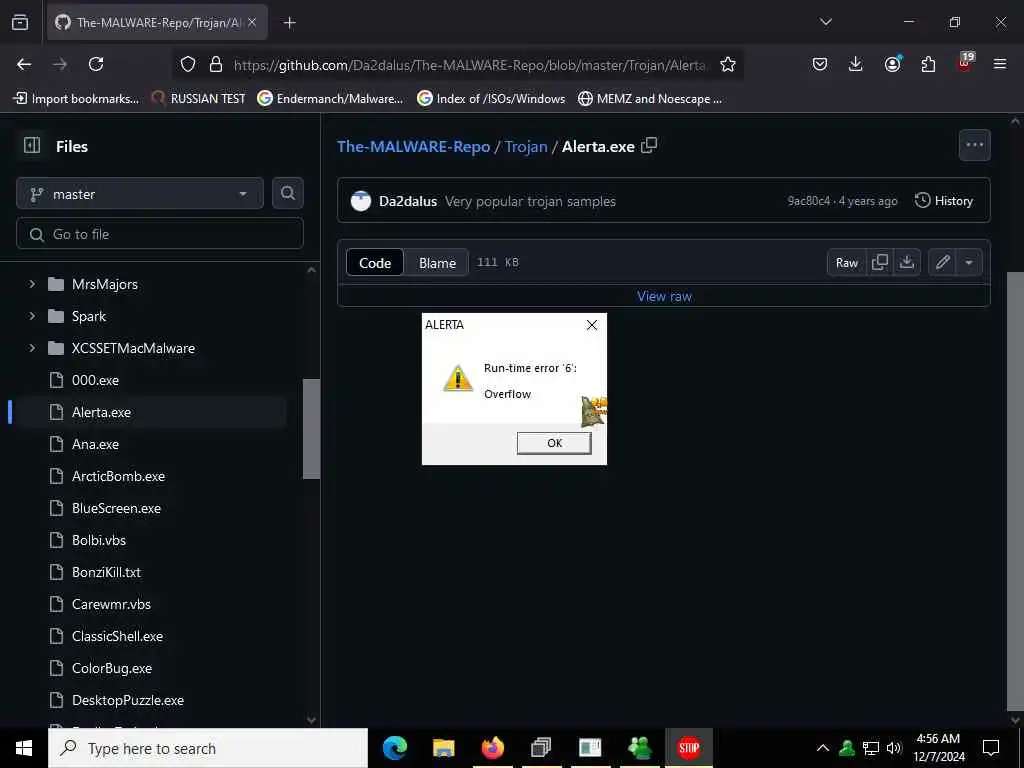1024x768 pixels.
Task: Go back using the browser back arrow
Action: tap(24, 64)
